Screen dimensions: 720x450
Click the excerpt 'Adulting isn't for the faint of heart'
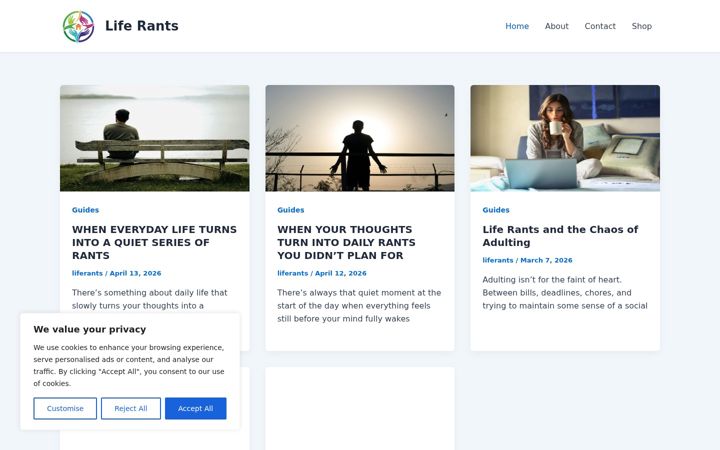565,292
